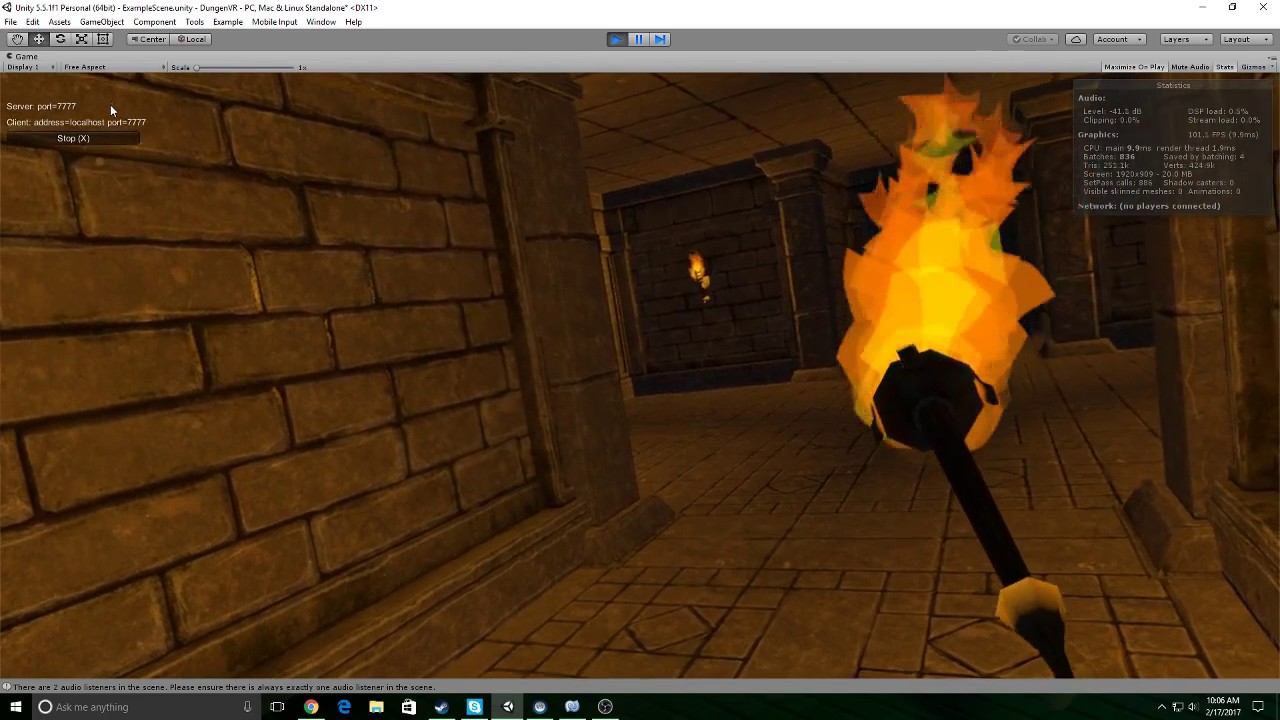
Task: Open the OBS icon on the taskbar
Action: (x=605, y=707)
